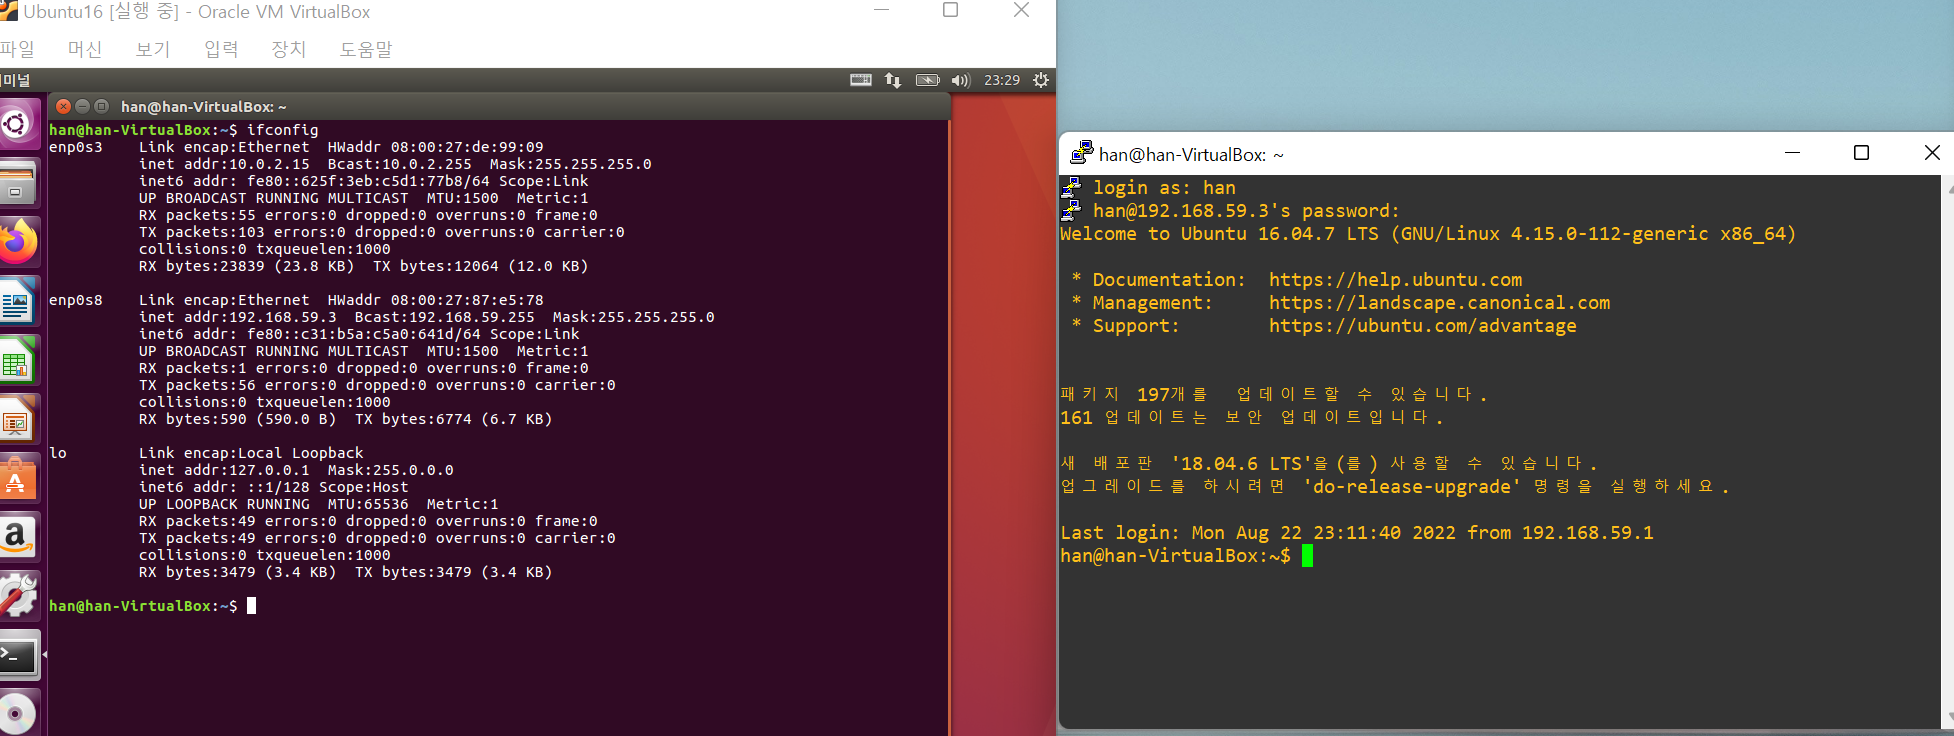Show the calendar from the 23:29 clock
The height and width of the screenshot is (736, 1954).
point(1002,80)
